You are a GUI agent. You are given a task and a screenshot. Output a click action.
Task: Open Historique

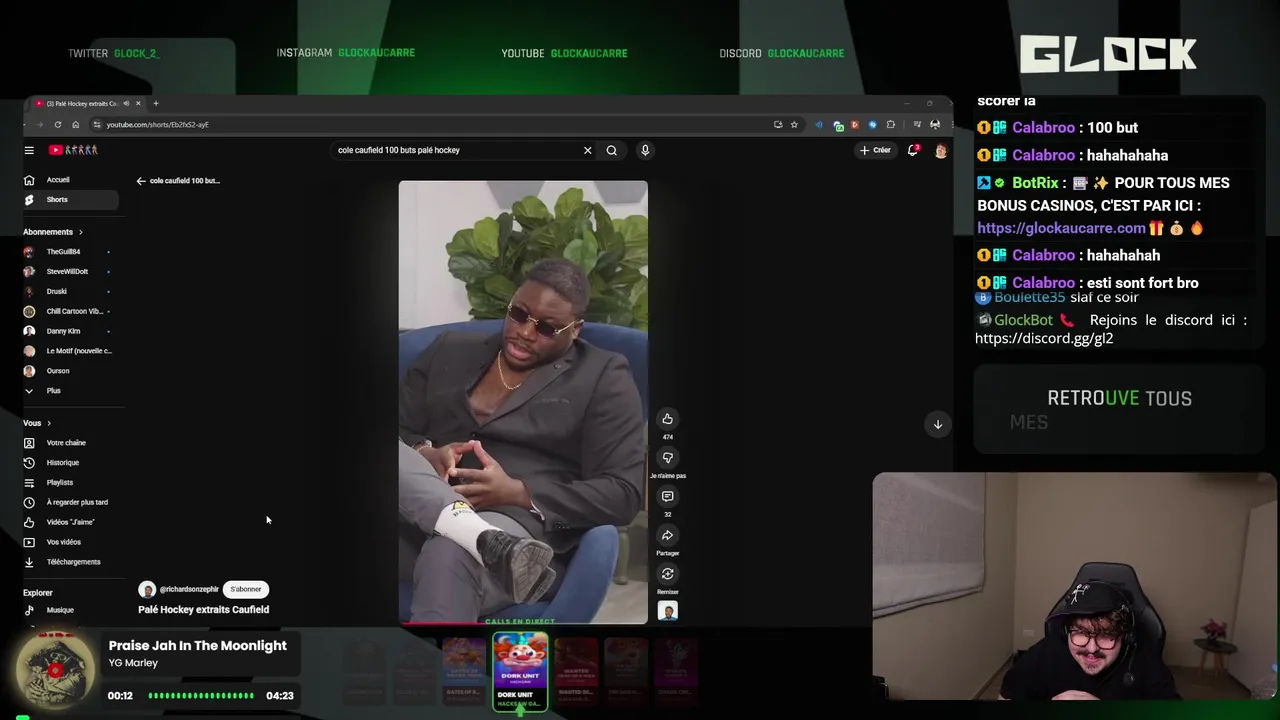[68, 463]
